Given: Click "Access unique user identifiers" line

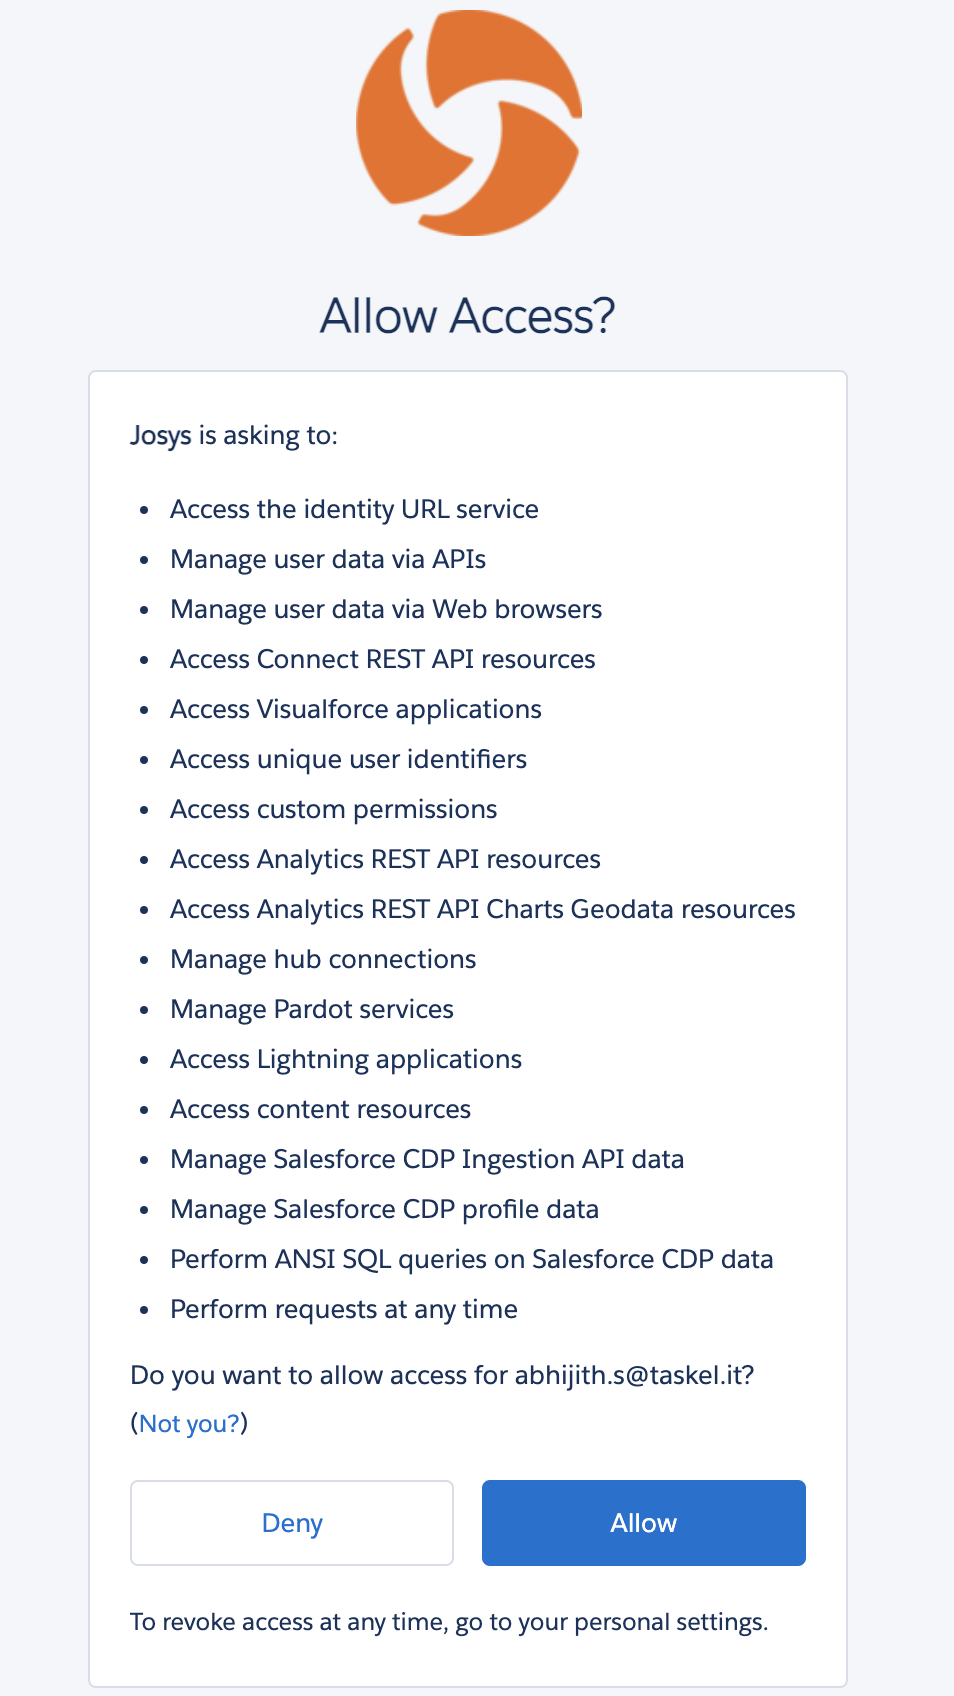Looking at the screenshot, I should pyautogui.click(x=348, y=759).
